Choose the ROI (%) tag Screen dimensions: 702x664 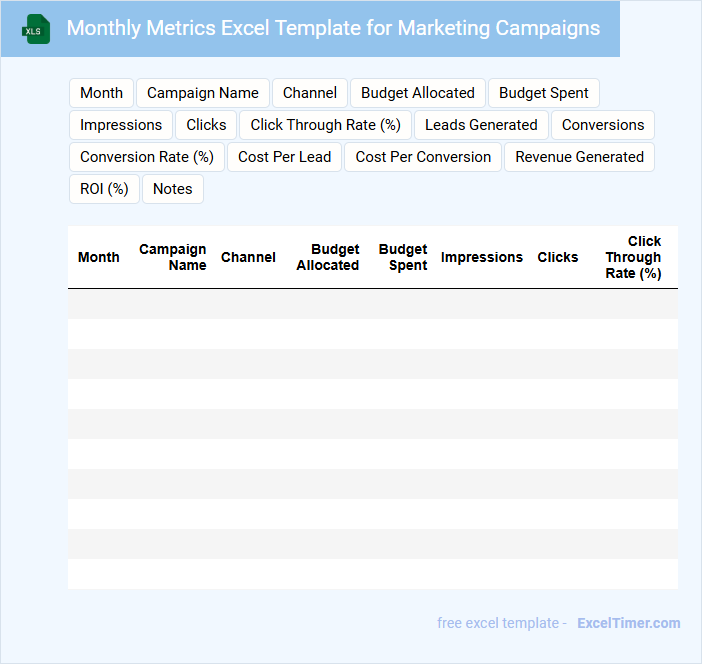click(x=104, y=189)
